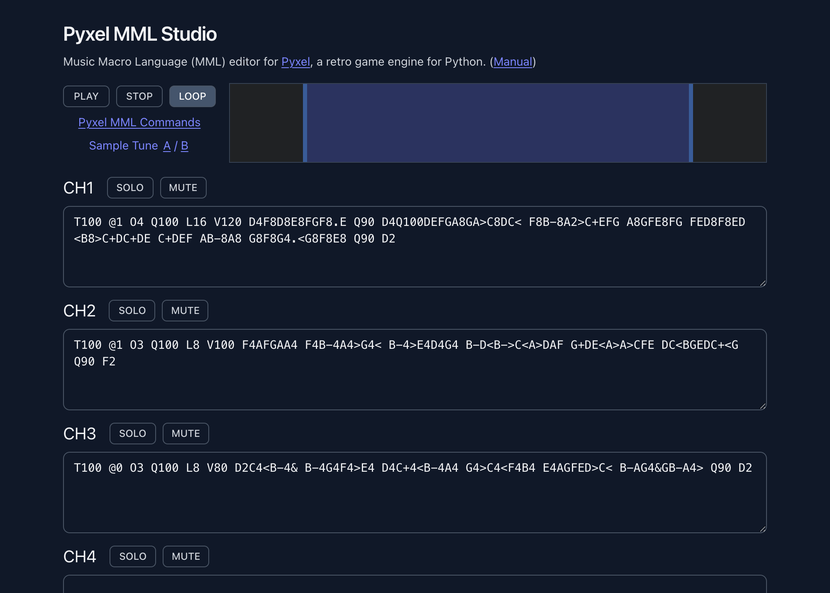Solo channel CH1
This screenshot has width=830, height=593.
pyautogui.click(x=130, y=188)
